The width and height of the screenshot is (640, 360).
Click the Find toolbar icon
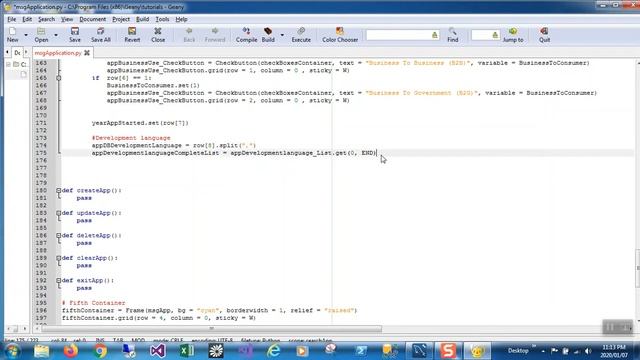[x=452, y=35]
